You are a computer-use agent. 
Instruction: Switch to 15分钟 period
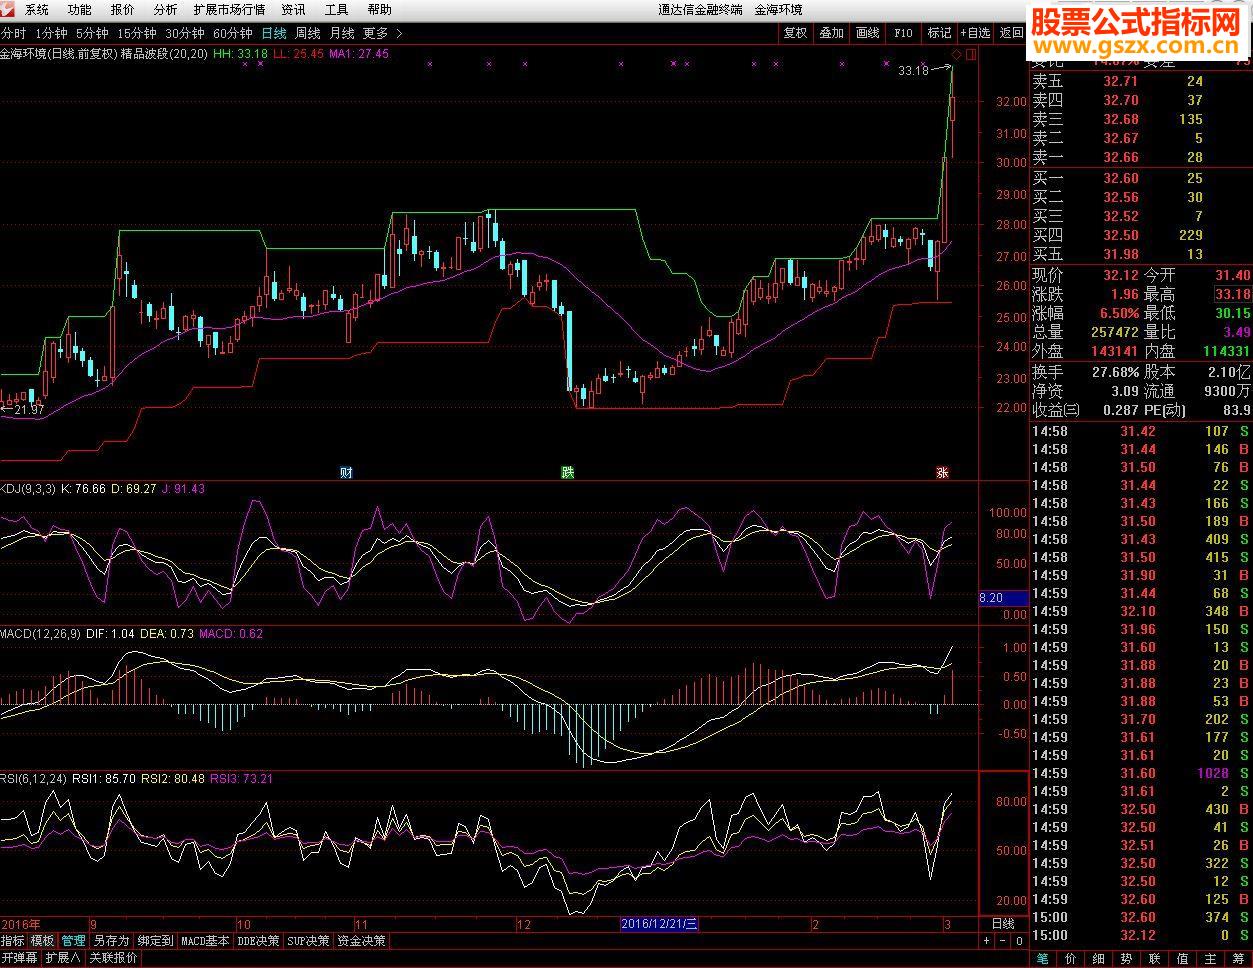137,33
